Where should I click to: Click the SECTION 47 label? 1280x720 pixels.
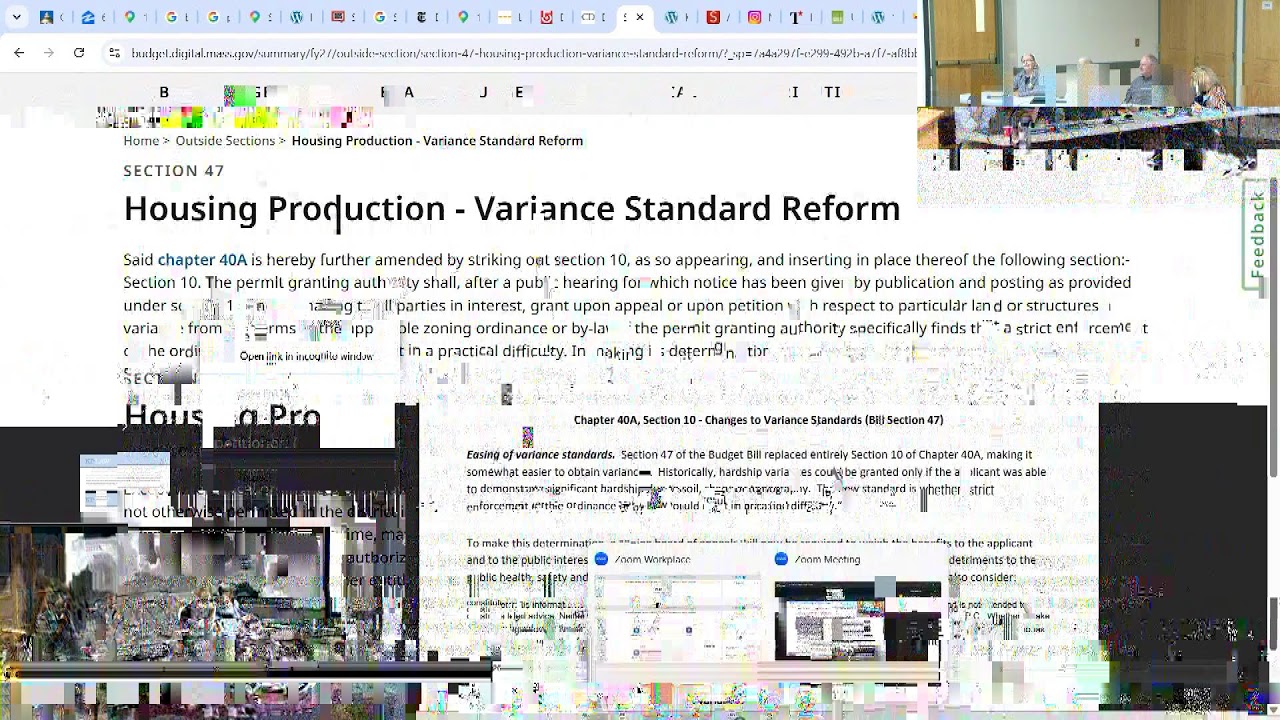pyautogui.click(x=174, y=171)
